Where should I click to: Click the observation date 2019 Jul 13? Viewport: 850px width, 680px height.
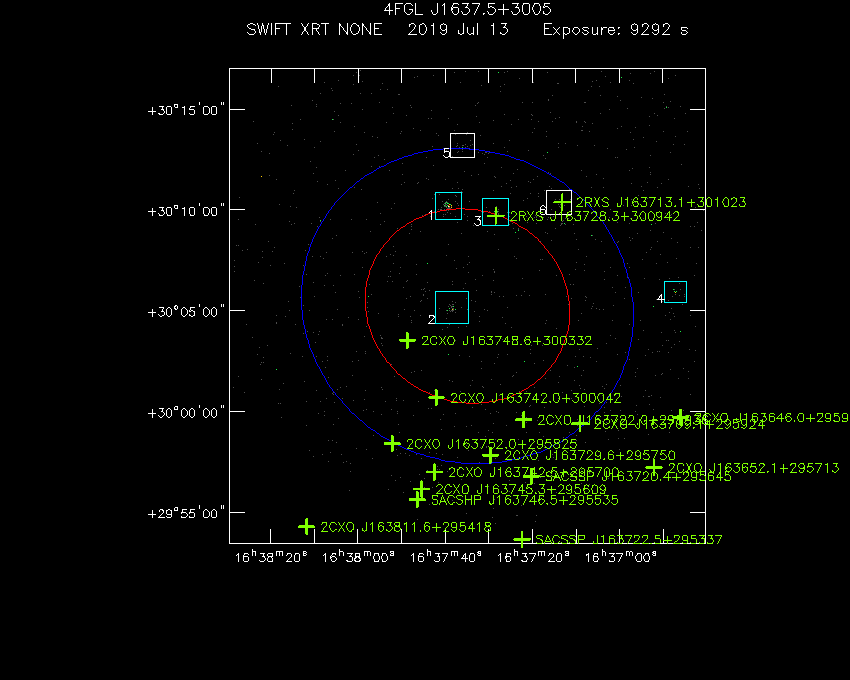(x=458, y=29)
